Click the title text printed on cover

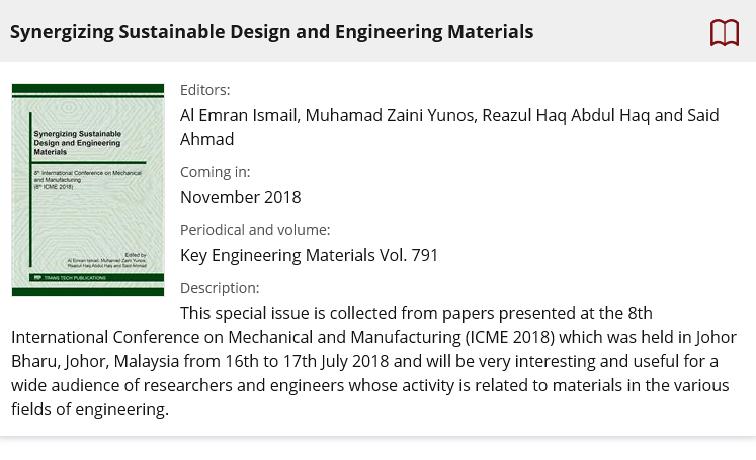77,143
